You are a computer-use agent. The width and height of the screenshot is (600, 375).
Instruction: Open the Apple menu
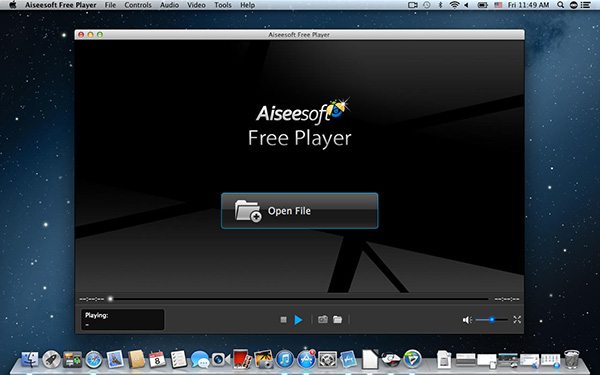pyautogui.click(x=13, y=5)
